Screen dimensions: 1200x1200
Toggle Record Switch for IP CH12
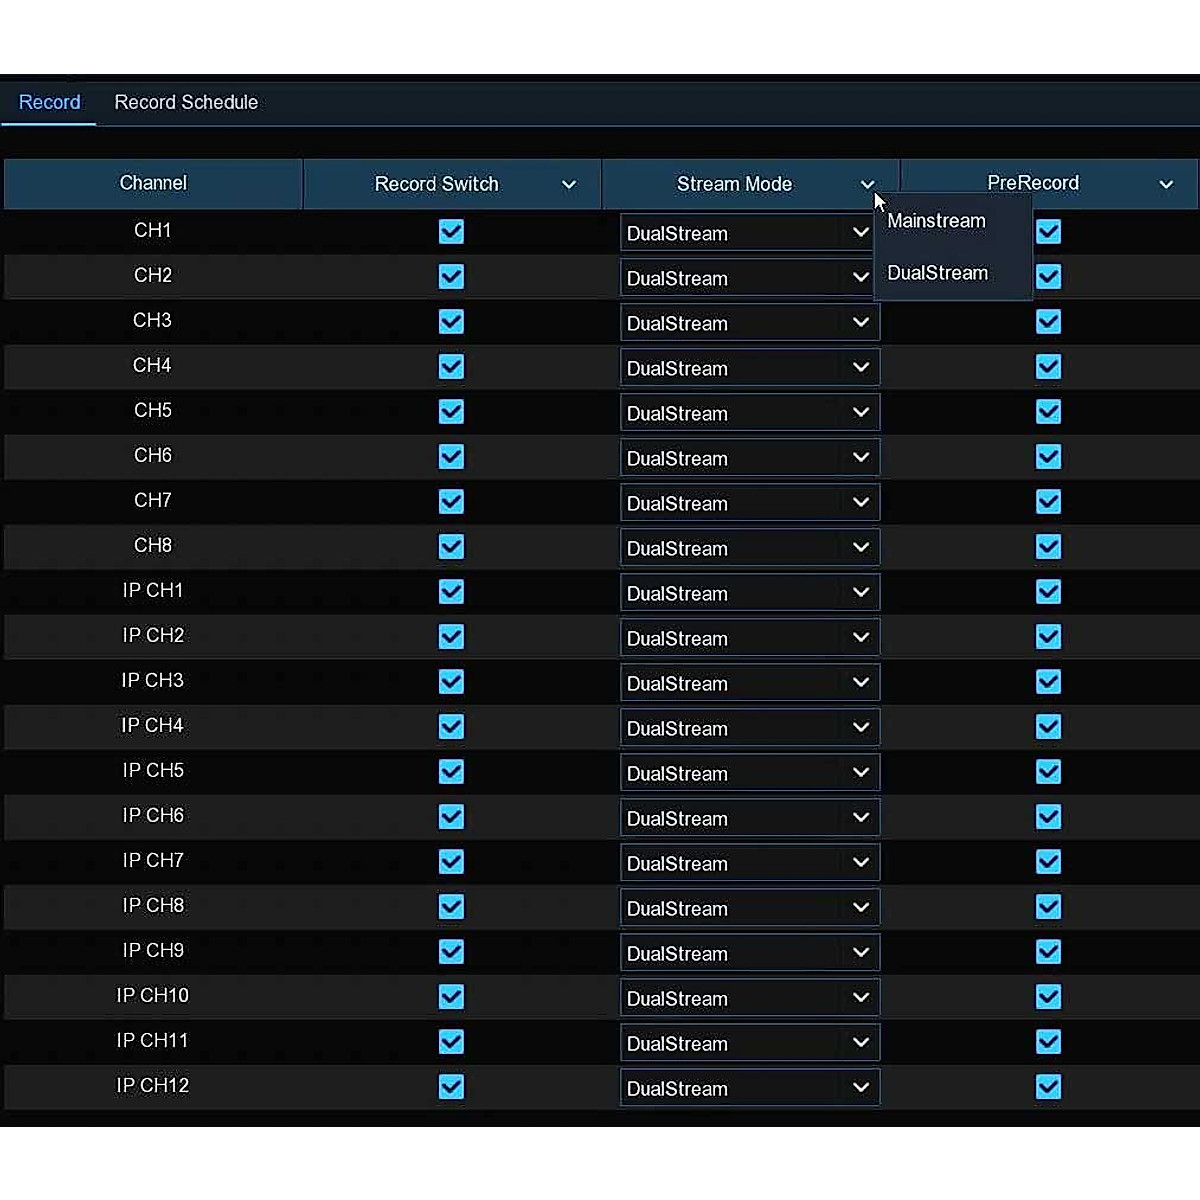(x=451, y=1087)
